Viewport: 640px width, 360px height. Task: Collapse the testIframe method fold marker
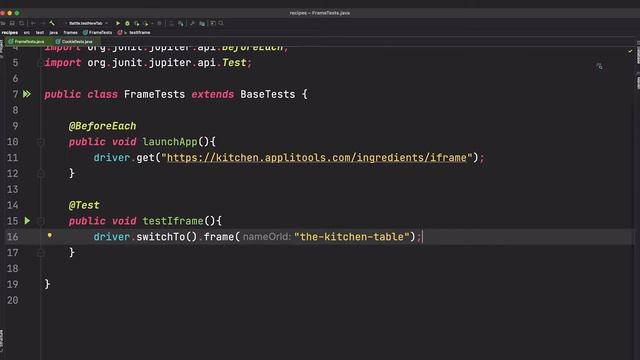[40, 221]
